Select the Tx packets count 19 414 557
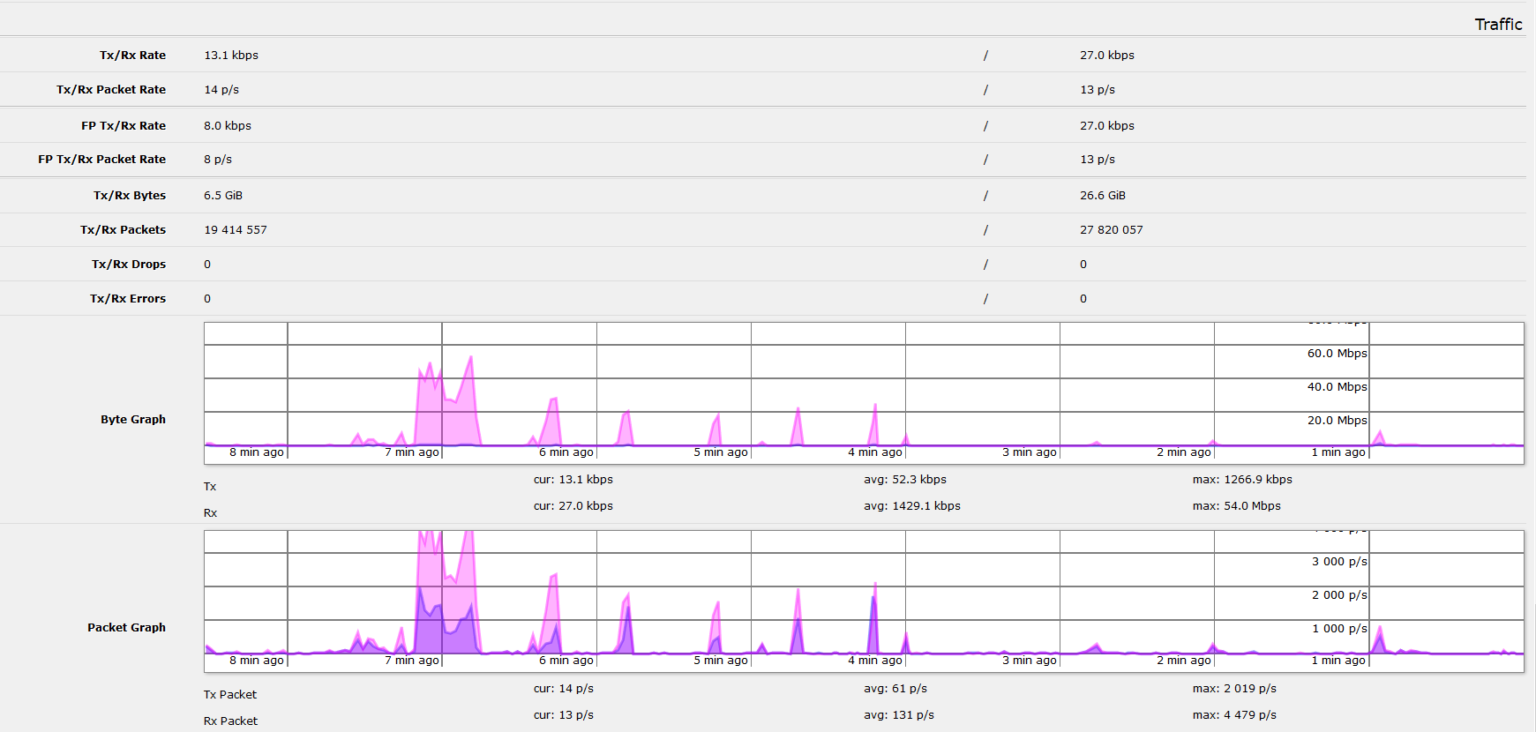The width and height of the screenshot is (1536, 732). click(246, 229)
